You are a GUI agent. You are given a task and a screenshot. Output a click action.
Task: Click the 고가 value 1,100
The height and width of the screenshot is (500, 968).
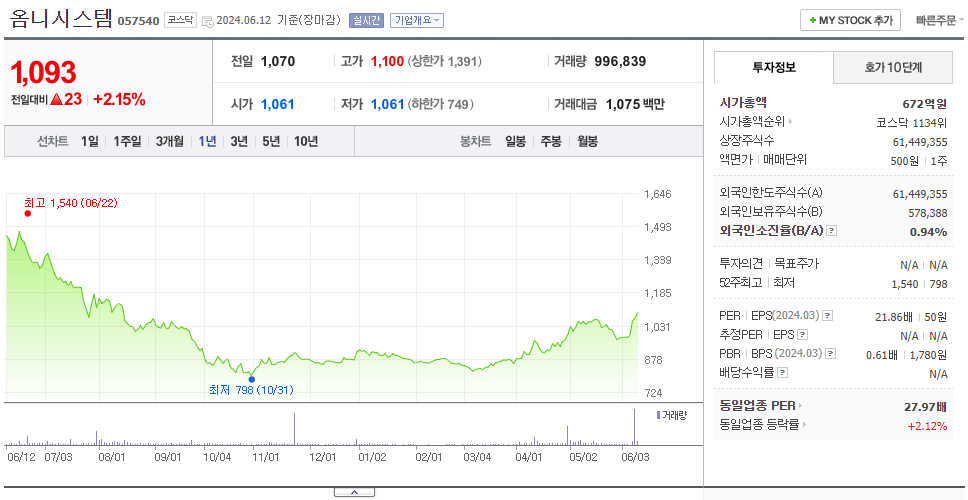pyautogui.click(x=387, y=61)
